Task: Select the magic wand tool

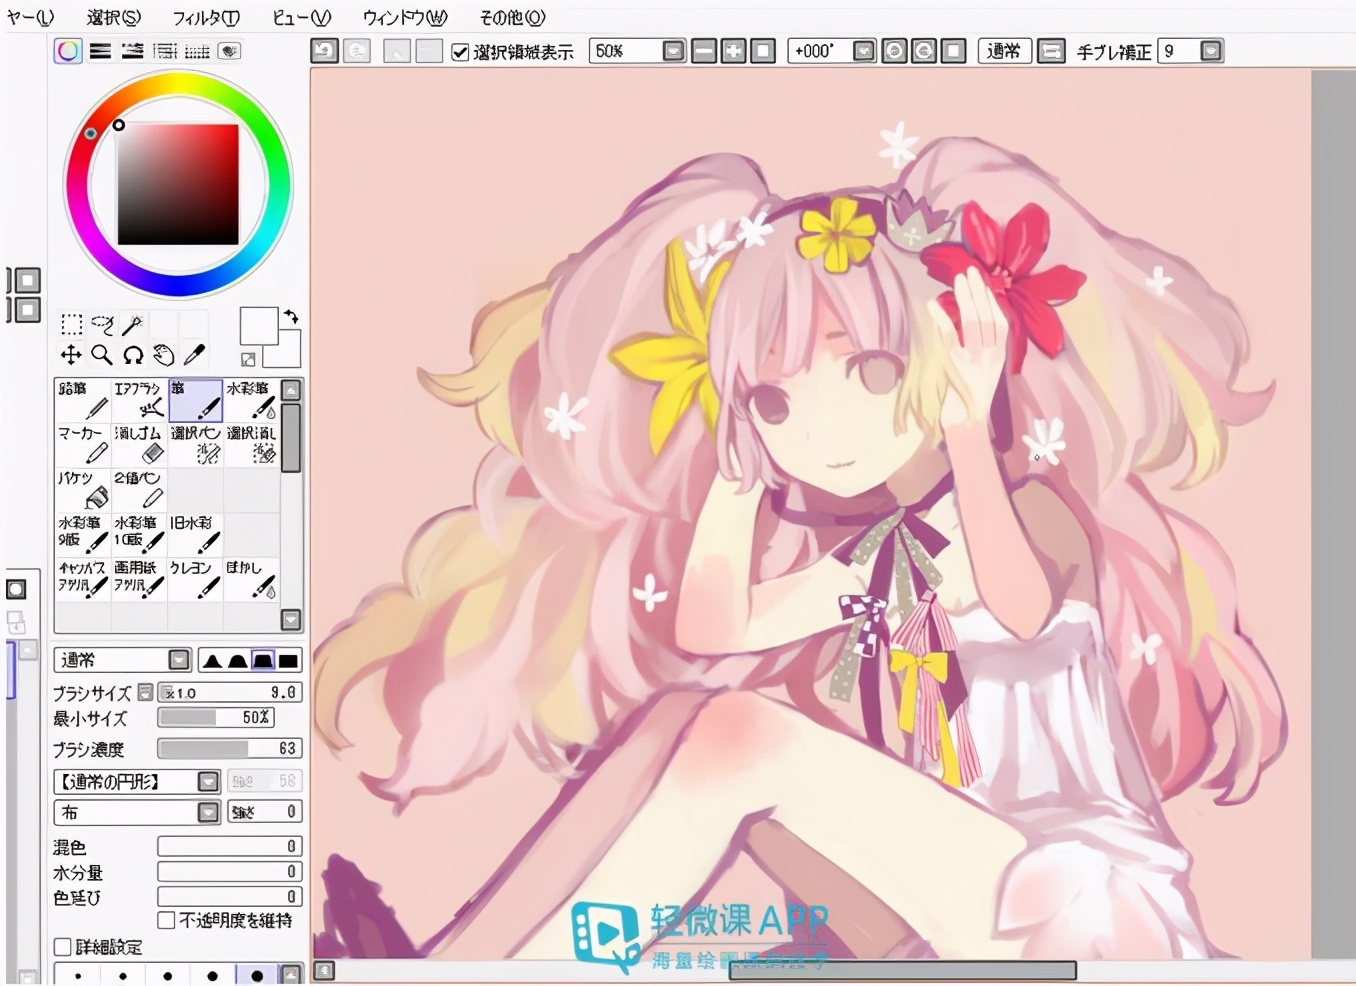Action: 132,324
